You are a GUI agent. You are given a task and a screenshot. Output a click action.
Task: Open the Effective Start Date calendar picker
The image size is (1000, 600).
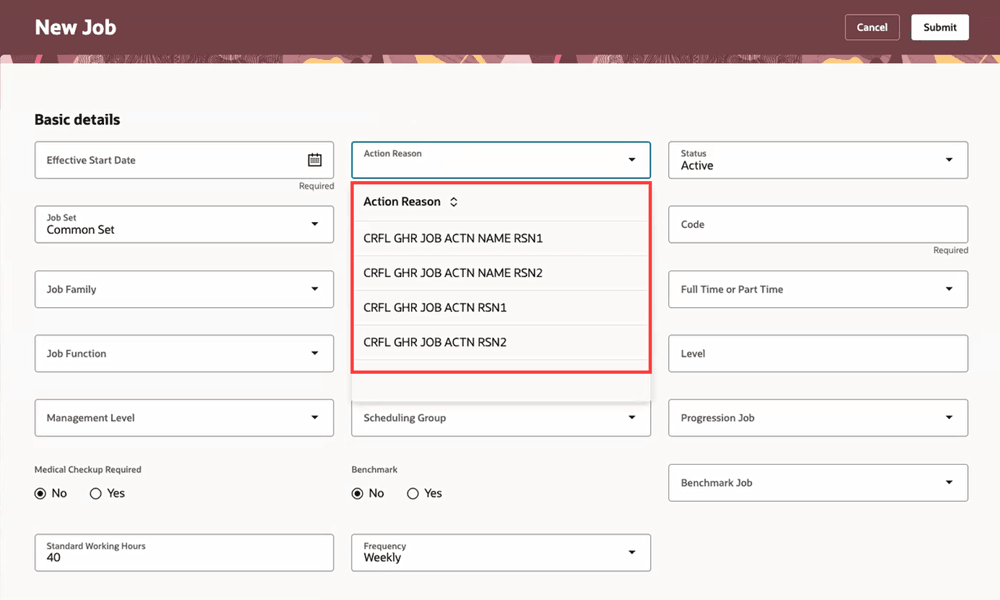click(314, 159)
